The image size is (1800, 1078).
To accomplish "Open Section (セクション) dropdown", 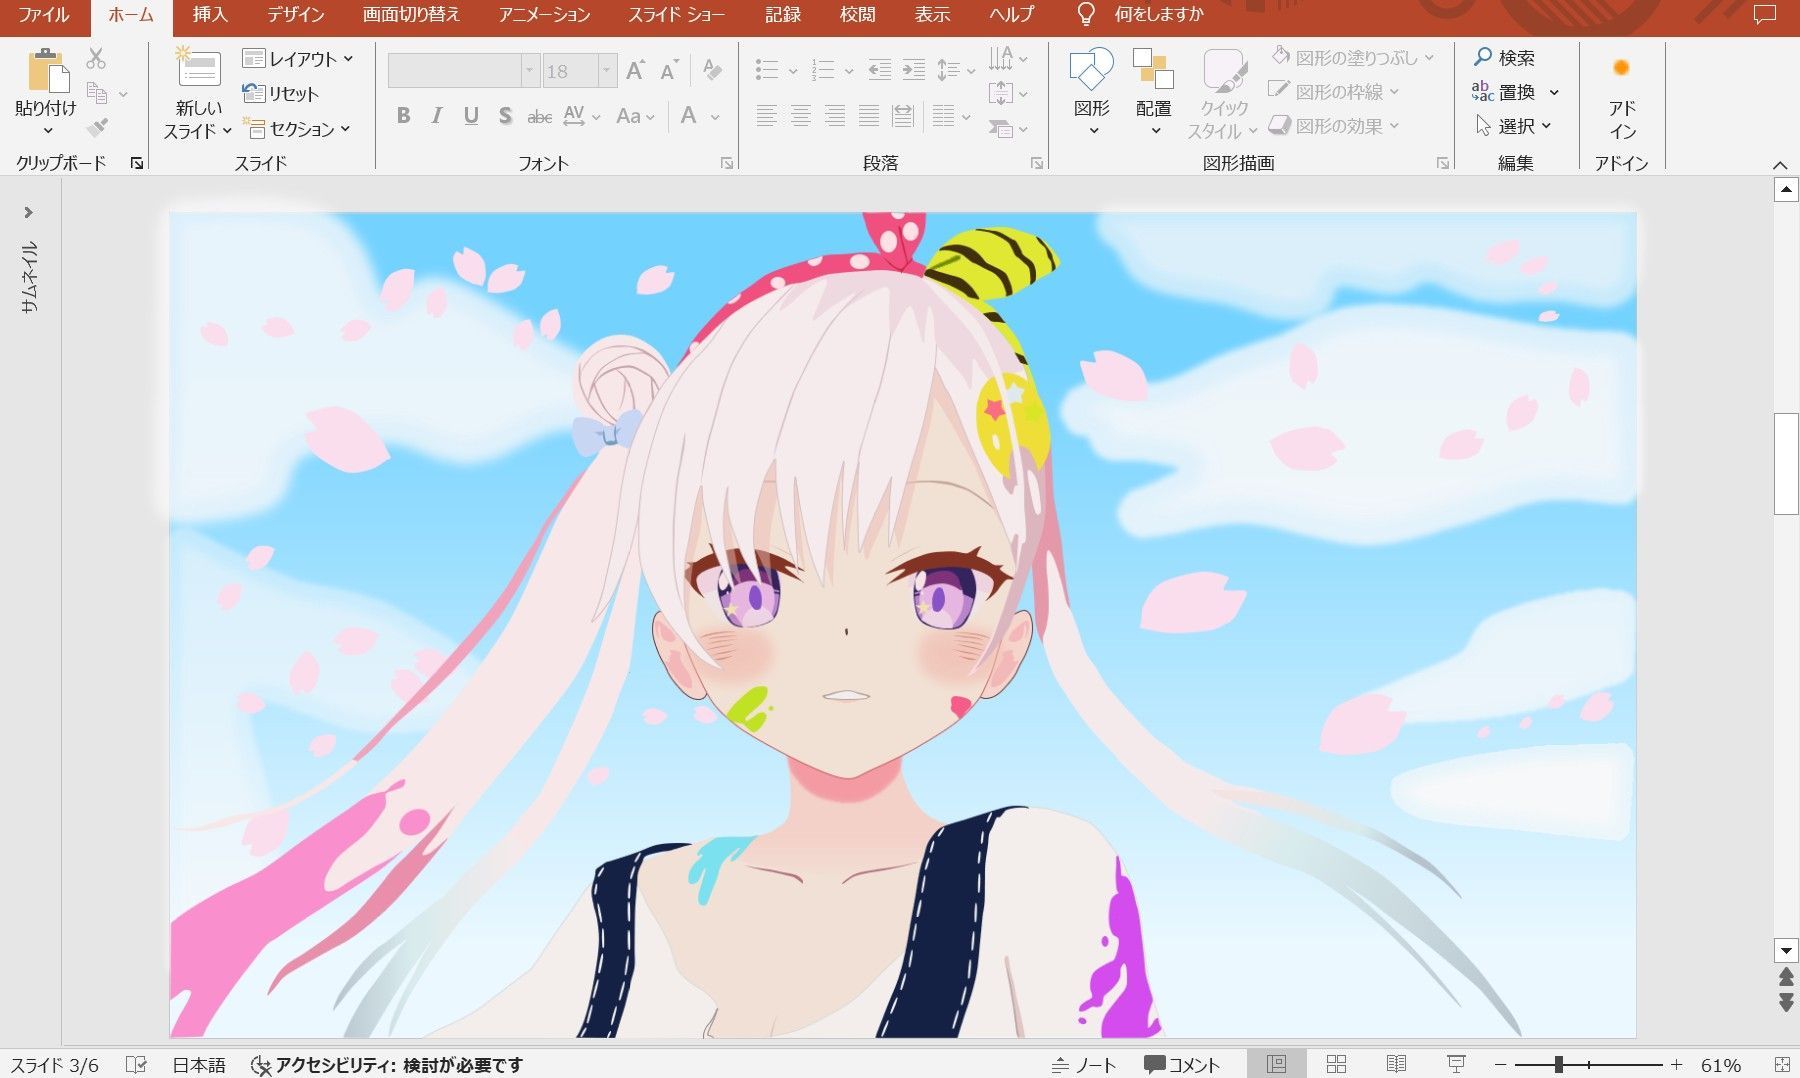I will point(297,129).
